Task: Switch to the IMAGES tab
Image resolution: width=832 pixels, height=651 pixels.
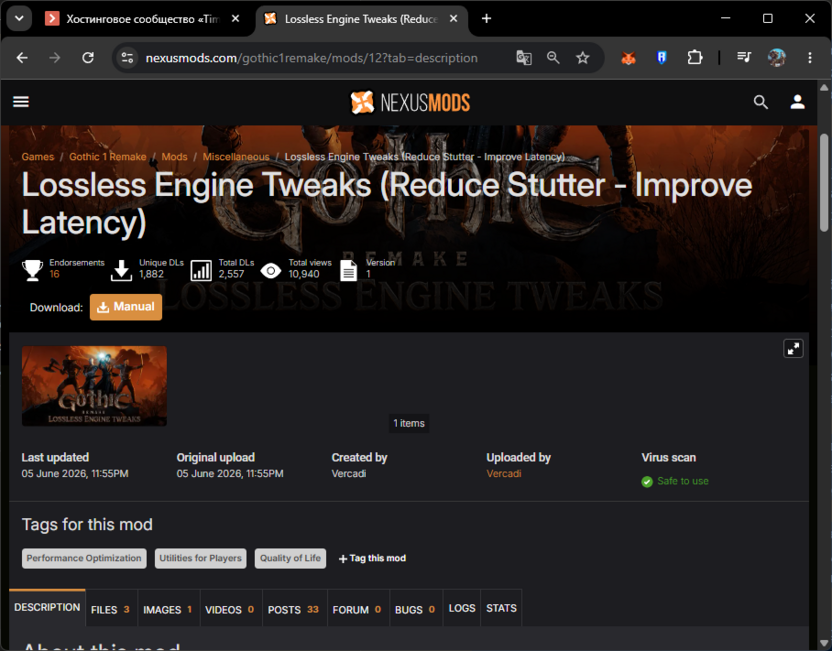Action: tap(168, 609)
